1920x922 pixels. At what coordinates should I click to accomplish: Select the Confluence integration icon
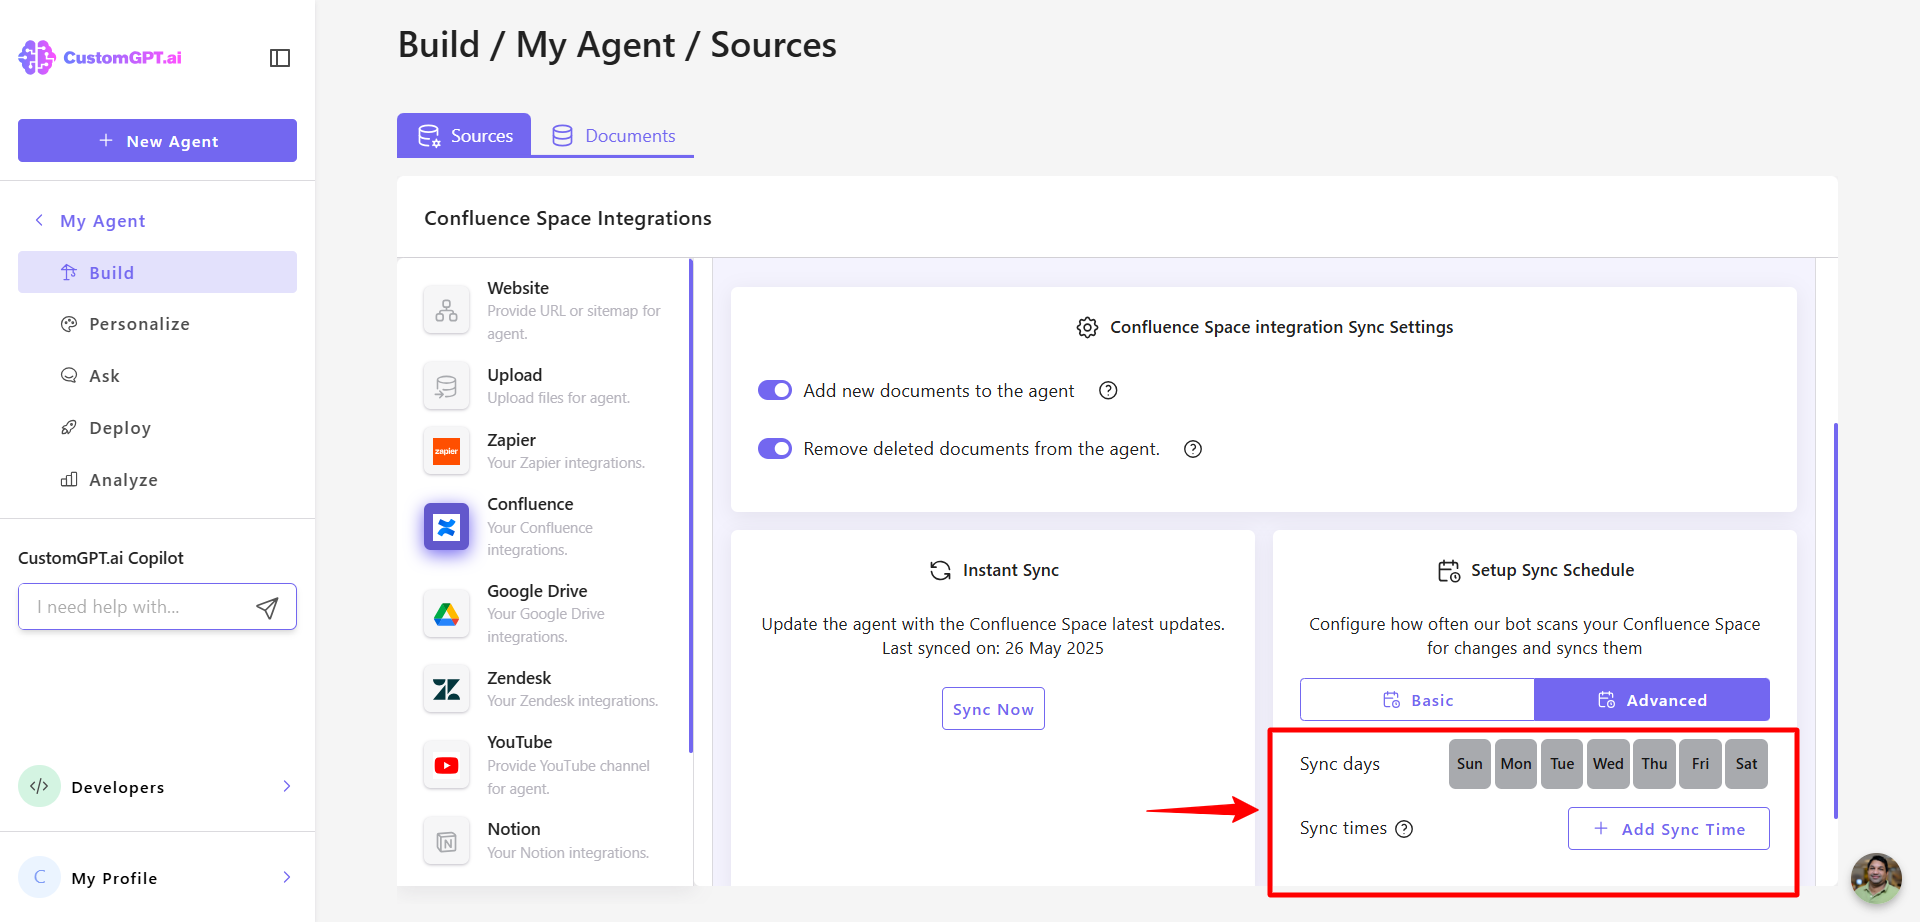[x=446, y=526]
